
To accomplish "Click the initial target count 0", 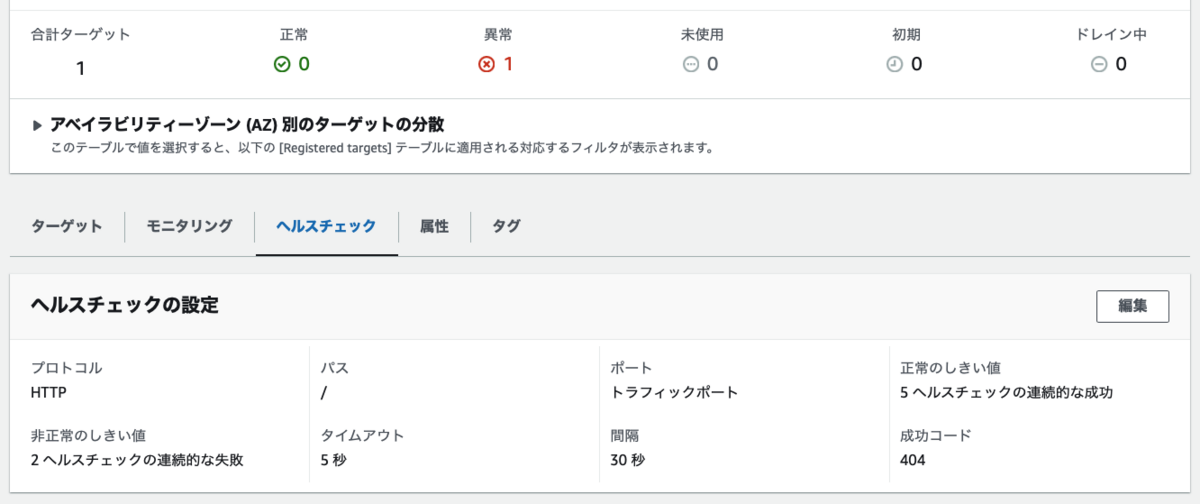I will [916, 64].
